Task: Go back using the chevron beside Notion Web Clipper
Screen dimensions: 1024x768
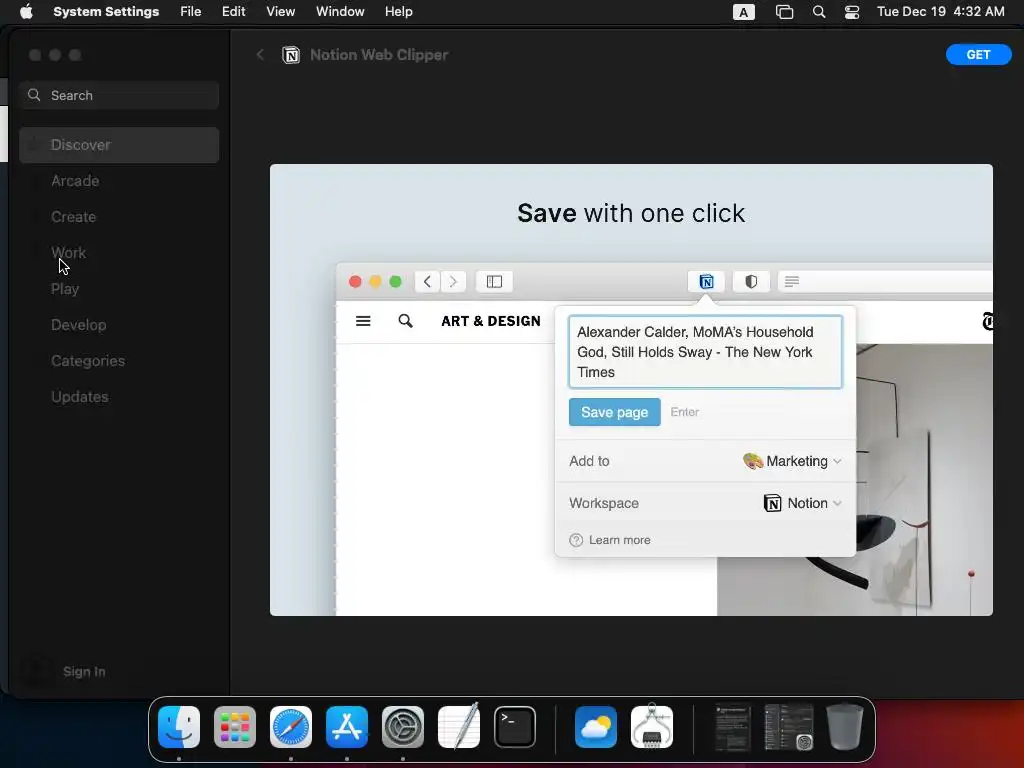Action: pyautogui.click(x=260, y=55)
